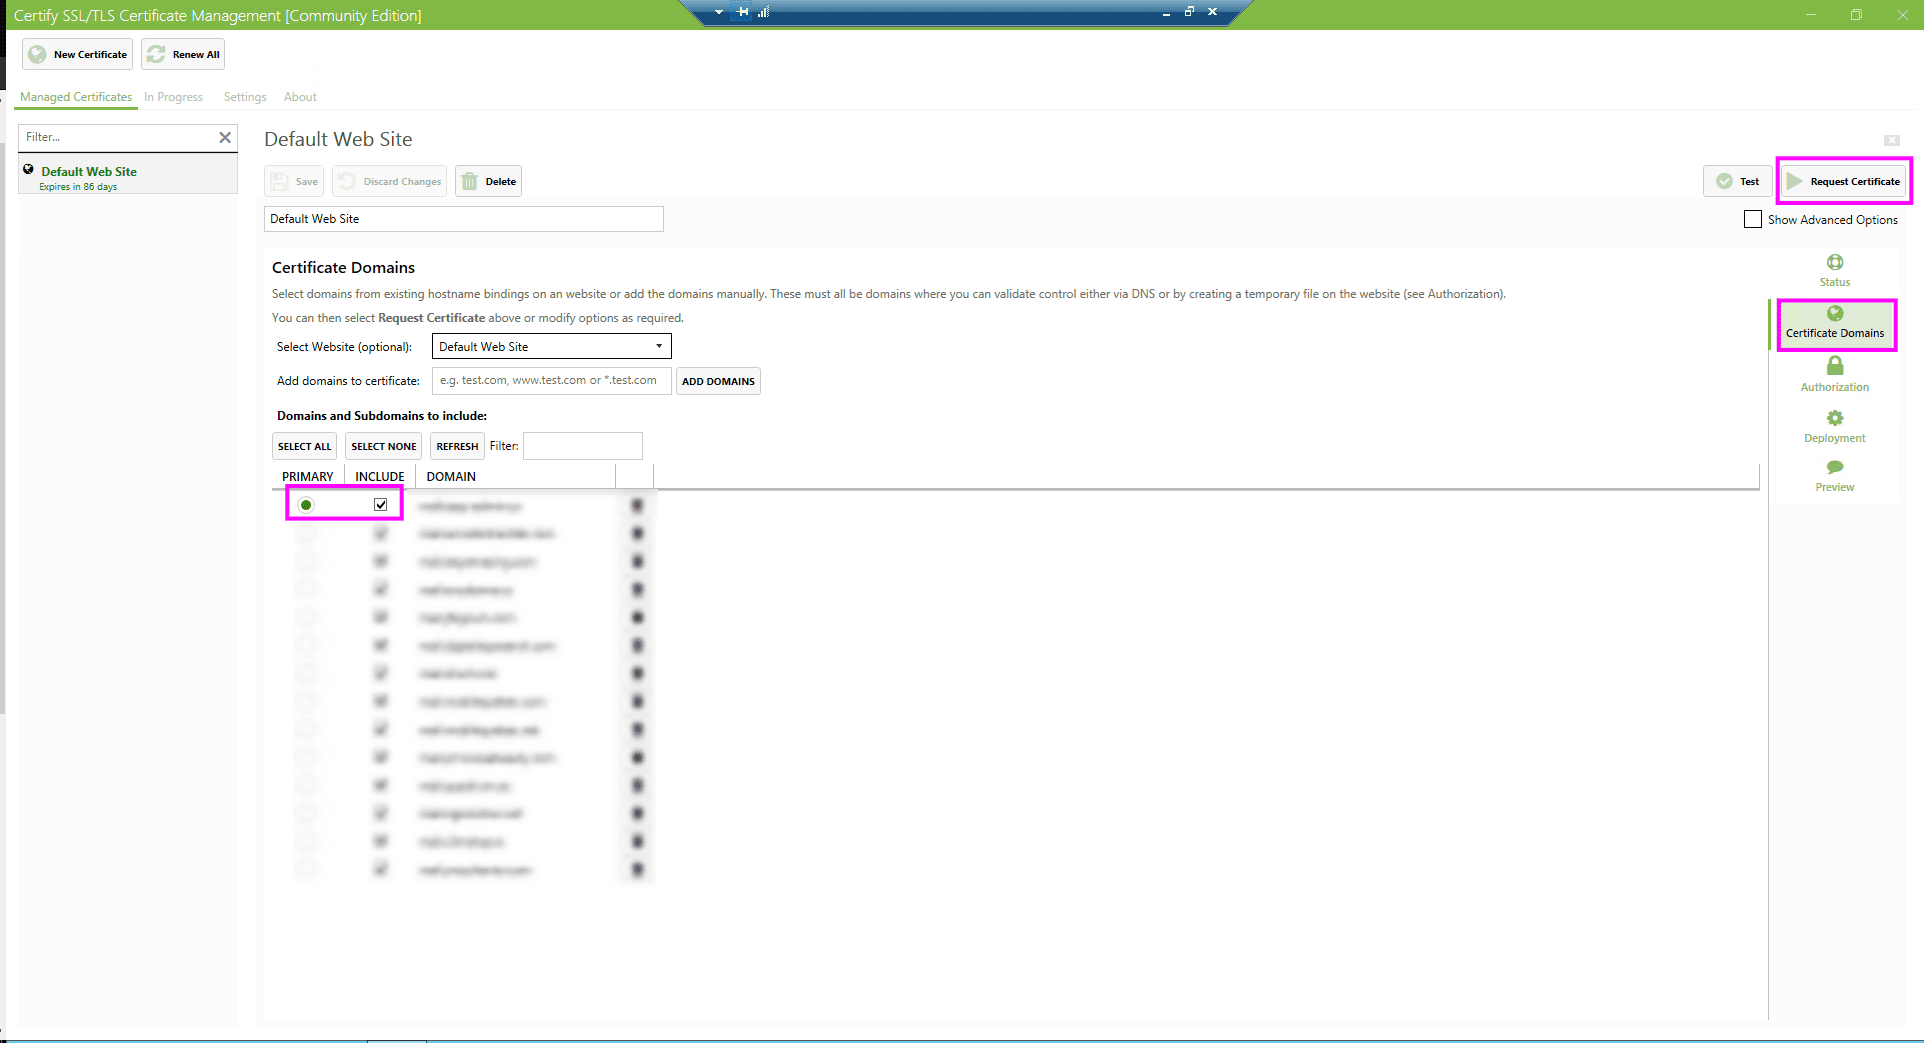This screenshot has height=1043, width=1924.
Task: Click SELECT NONE domains
Action: pyautogui.click(x=383, y=446)
